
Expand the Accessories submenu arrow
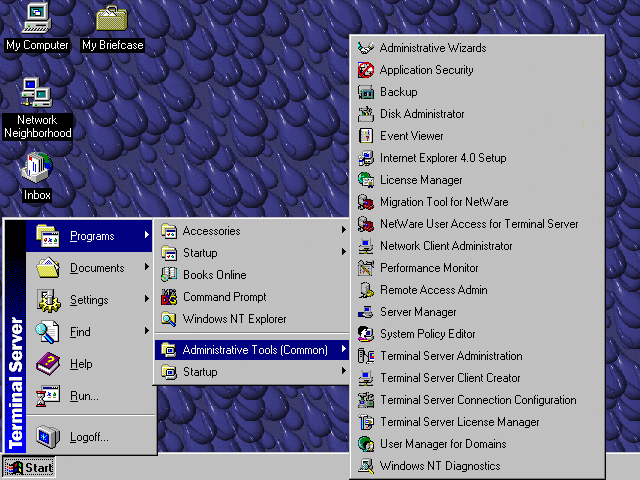click(343, 231)
